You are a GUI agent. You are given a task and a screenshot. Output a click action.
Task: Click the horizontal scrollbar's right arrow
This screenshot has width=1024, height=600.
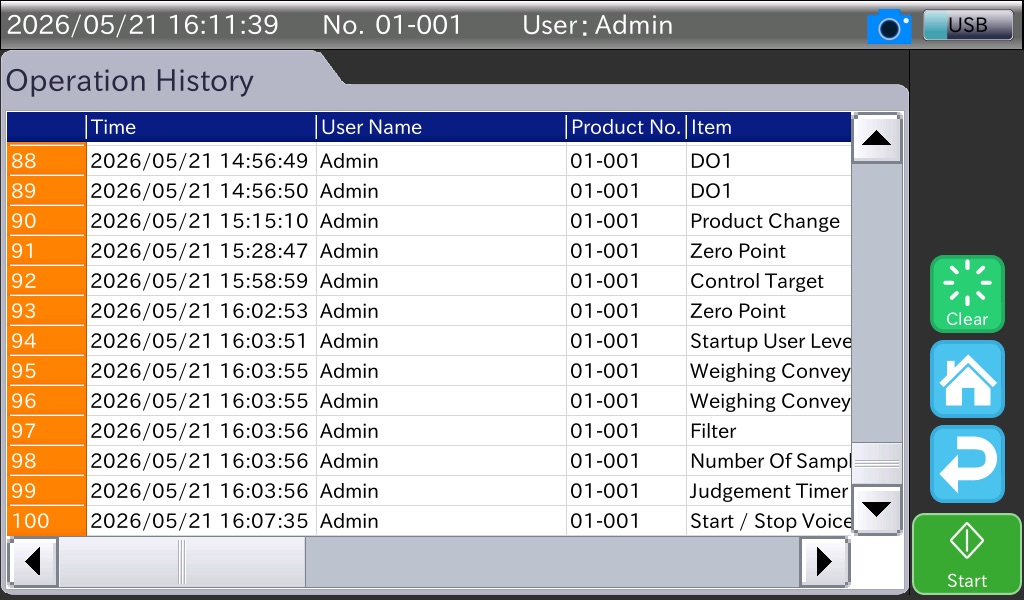pos(824,561)
